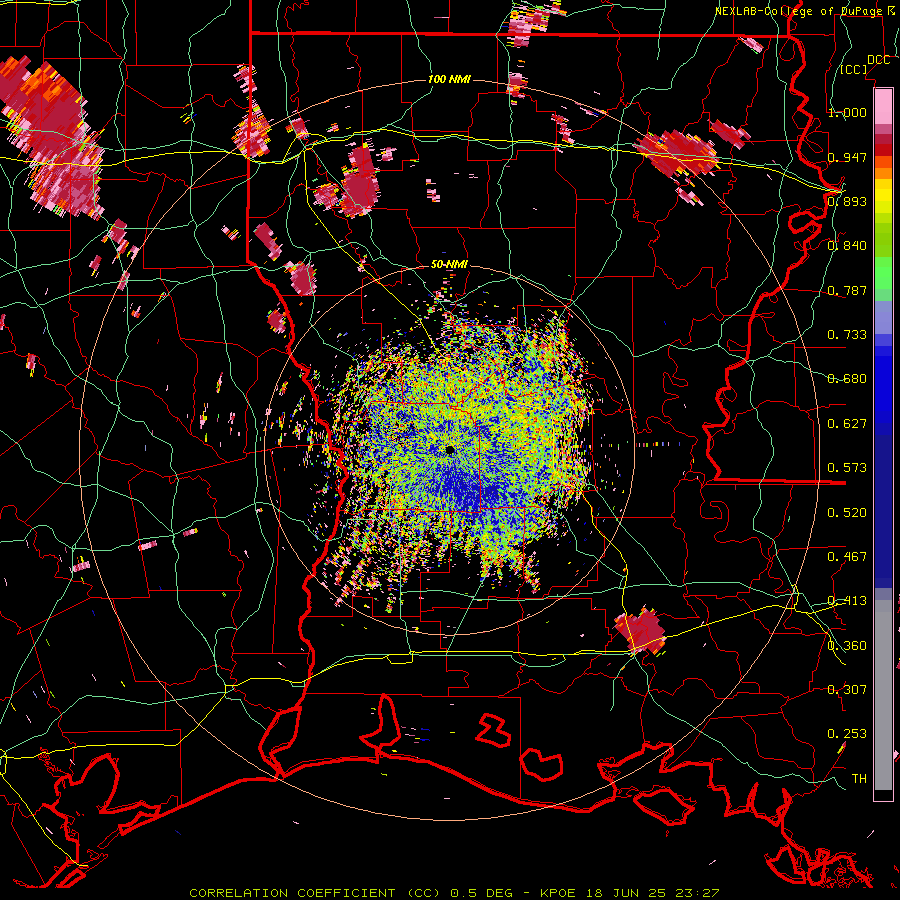Click the 0.307 scale value
This screenshot has width=900, height=900.
click(x=847, y=690)
